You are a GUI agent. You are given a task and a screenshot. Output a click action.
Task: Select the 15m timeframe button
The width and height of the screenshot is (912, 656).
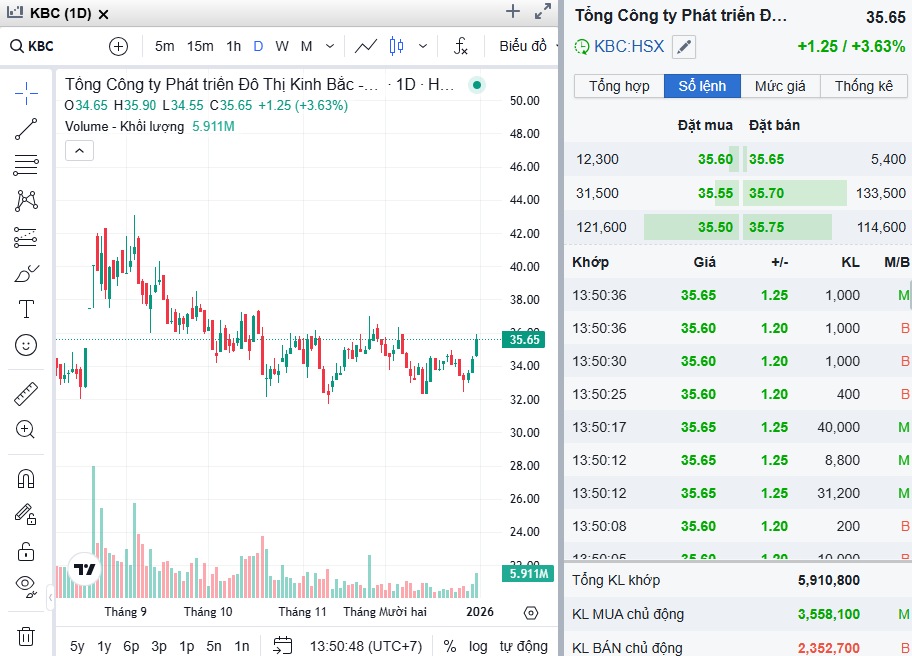tap(200, 46)
